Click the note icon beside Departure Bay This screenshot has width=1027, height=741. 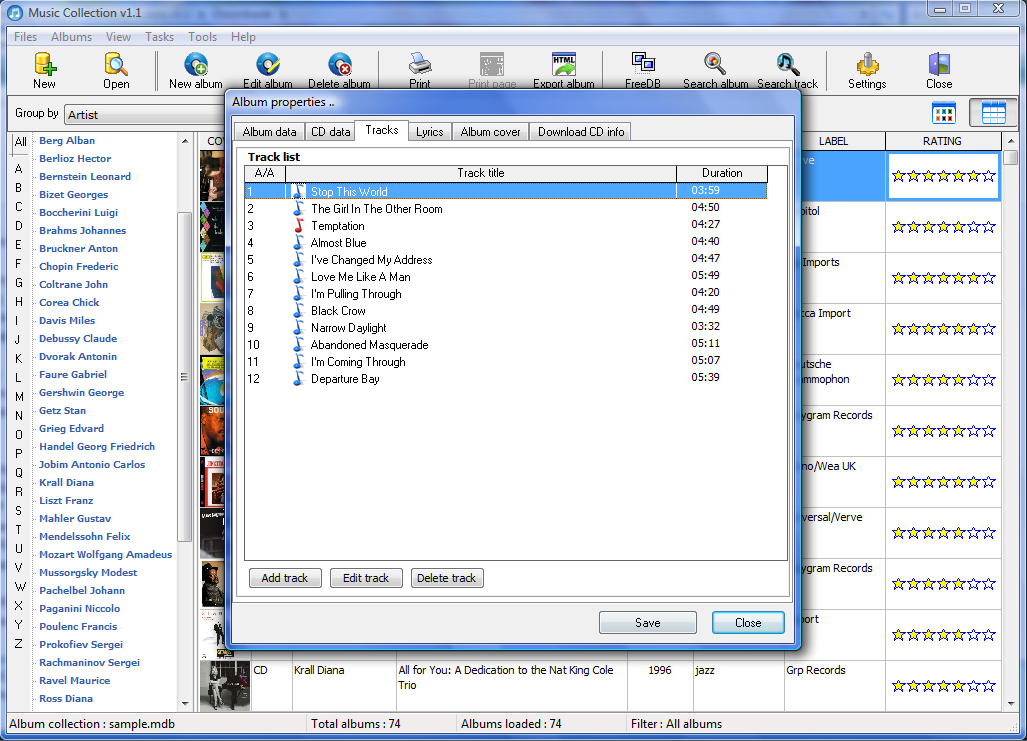(299, 379)
